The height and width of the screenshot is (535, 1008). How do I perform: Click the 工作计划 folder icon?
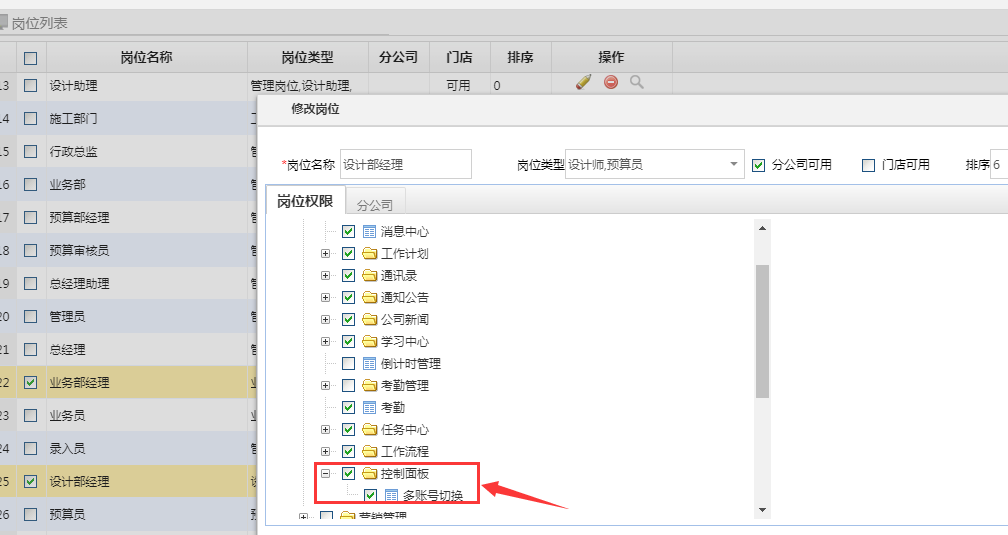[x=369, y=254]
